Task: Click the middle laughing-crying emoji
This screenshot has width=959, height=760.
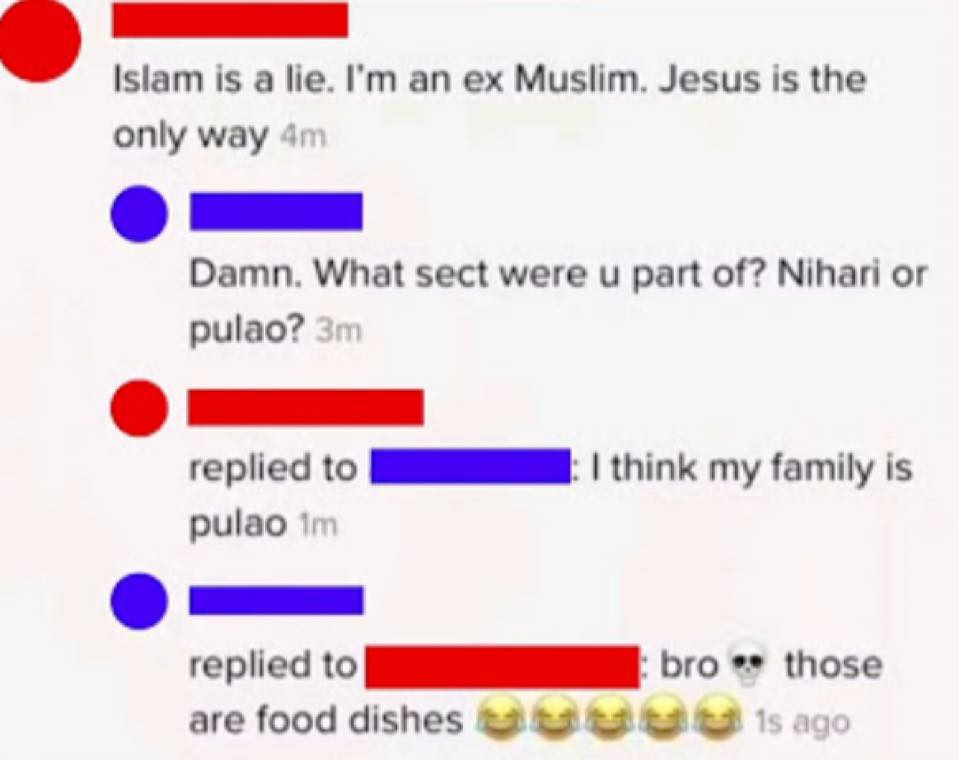Action: pyautogui.click(x=608, y=717)
